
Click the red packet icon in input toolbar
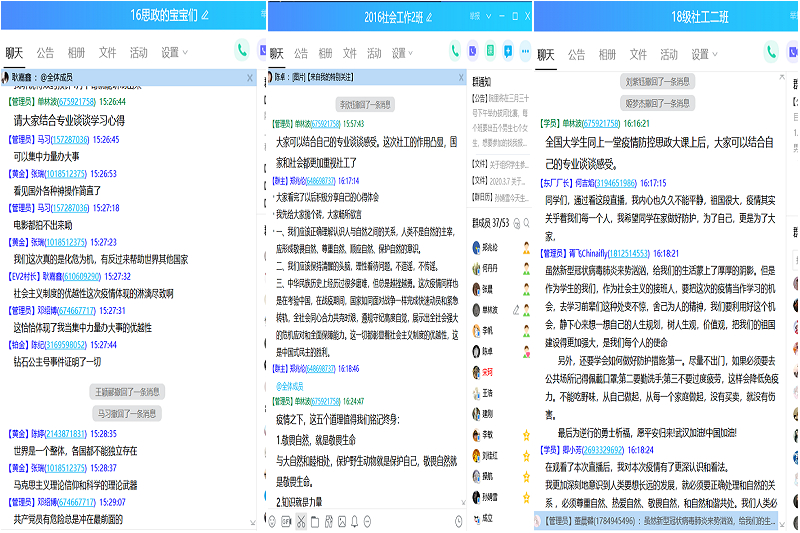[x=329, y=521]
